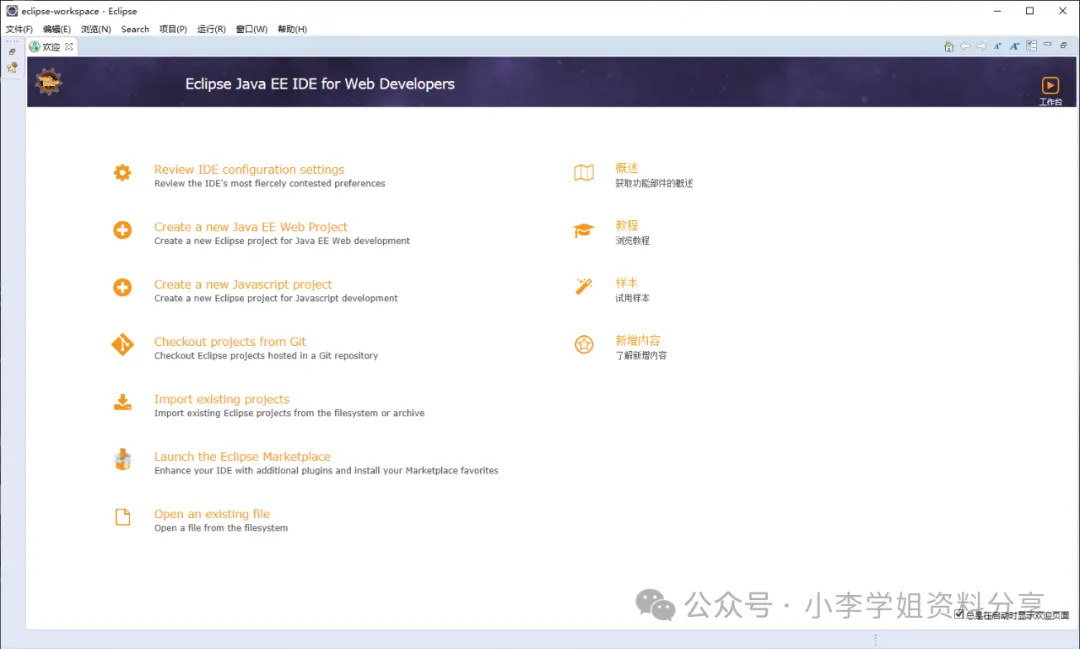Open the 概述 overview link

click(x=627, y=168)
